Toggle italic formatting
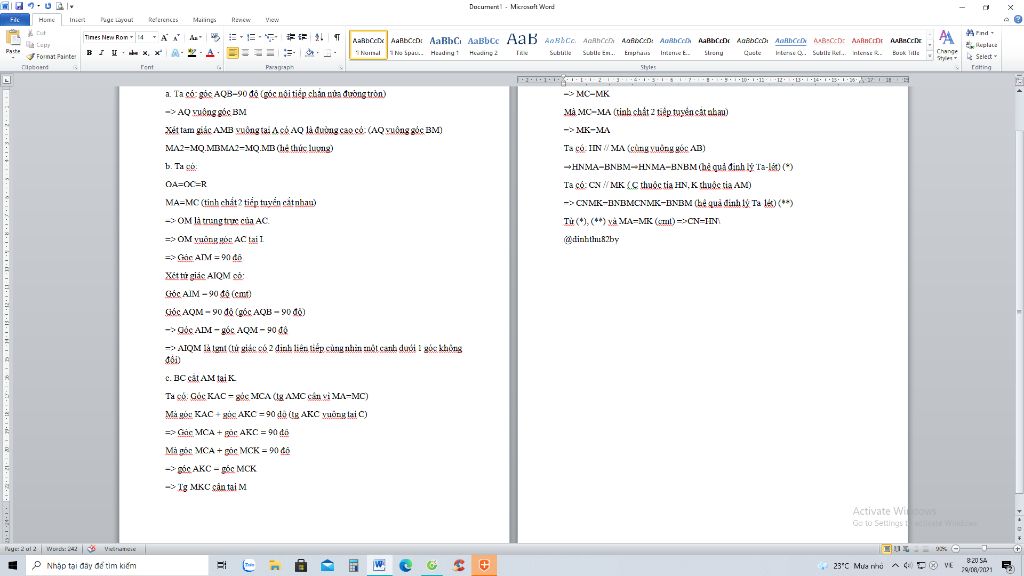The height and width of the screenshot is (576, 1024). tap(101, 53)
